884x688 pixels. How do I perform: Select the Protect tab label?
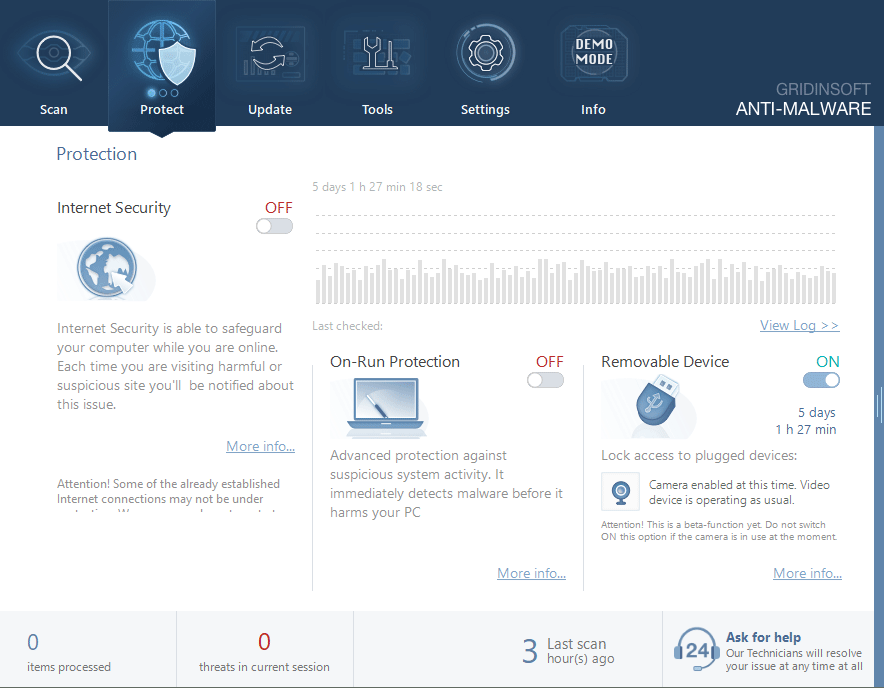pos(162,110)
